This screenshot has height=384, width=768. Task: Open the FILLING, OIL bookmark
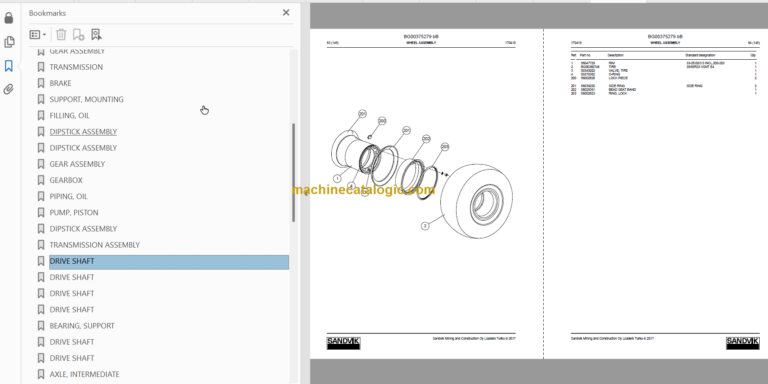tap(69, 116)
